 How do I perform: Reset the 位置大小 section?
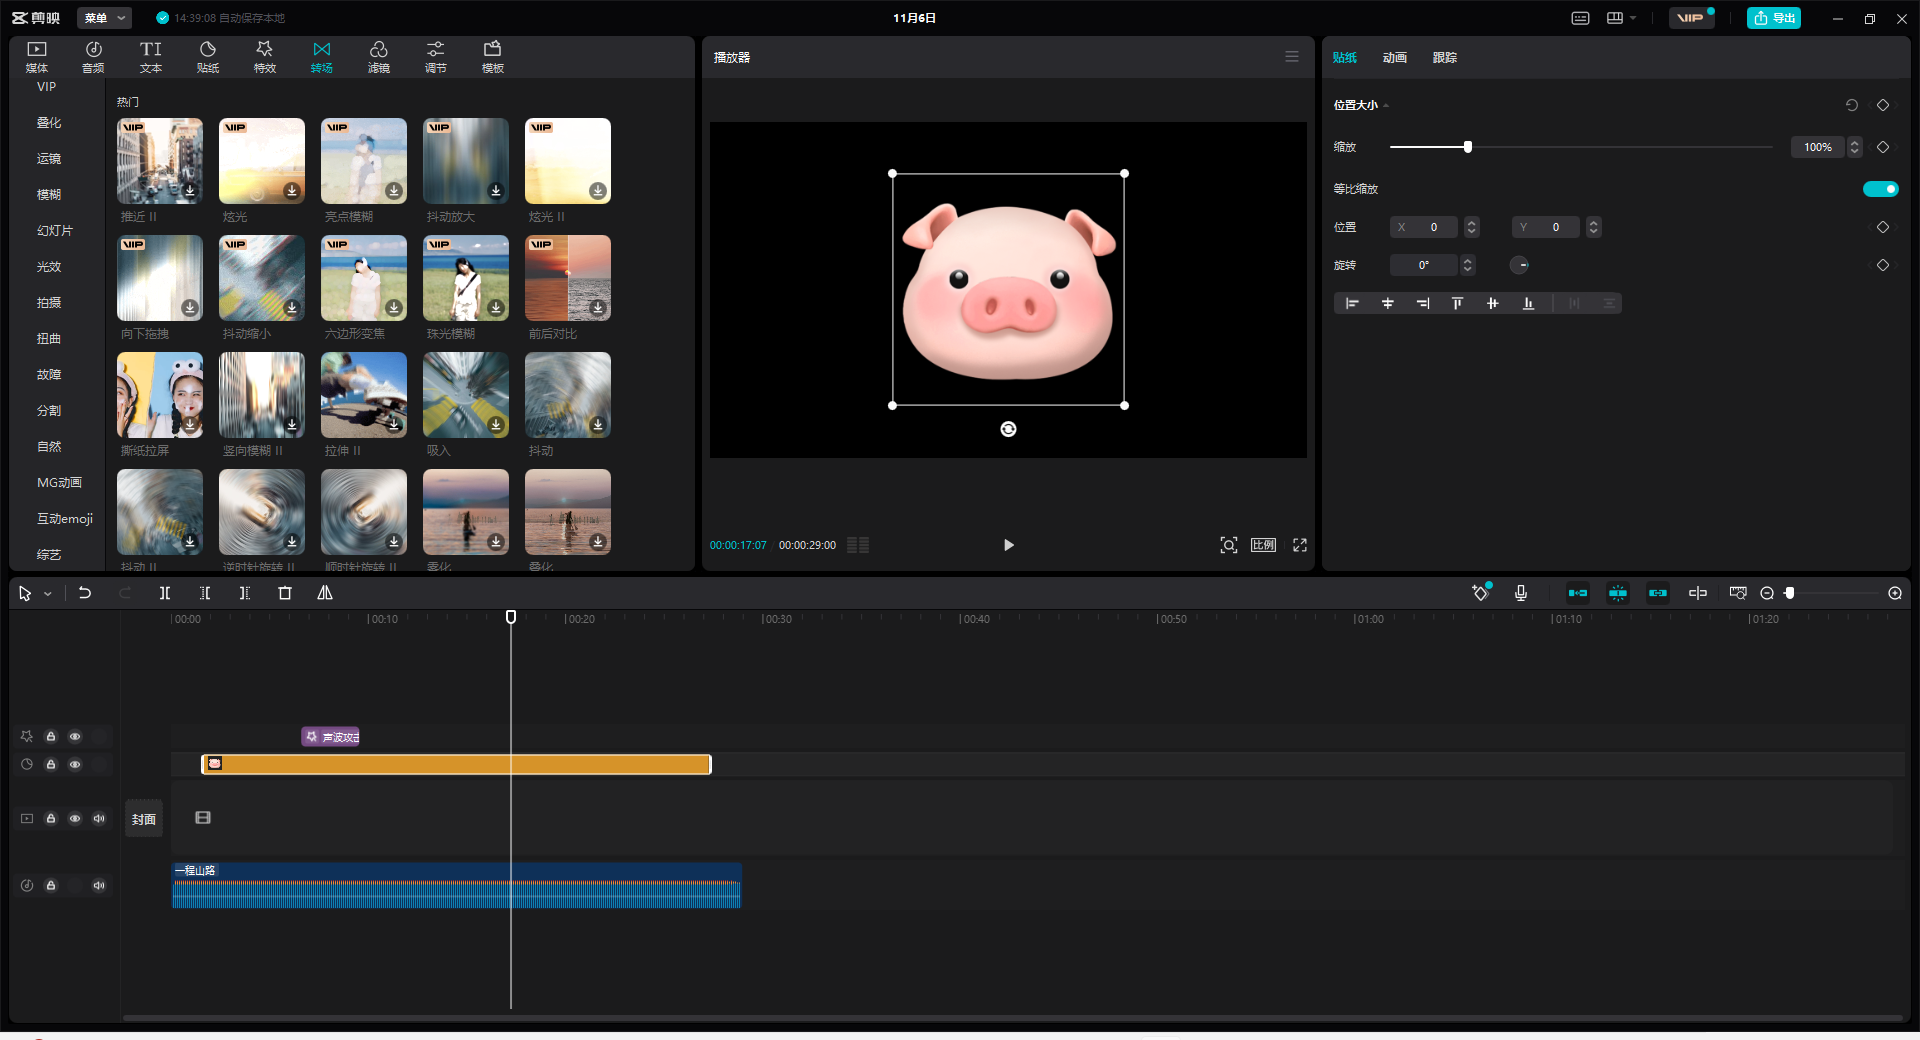coord(1852,105)
